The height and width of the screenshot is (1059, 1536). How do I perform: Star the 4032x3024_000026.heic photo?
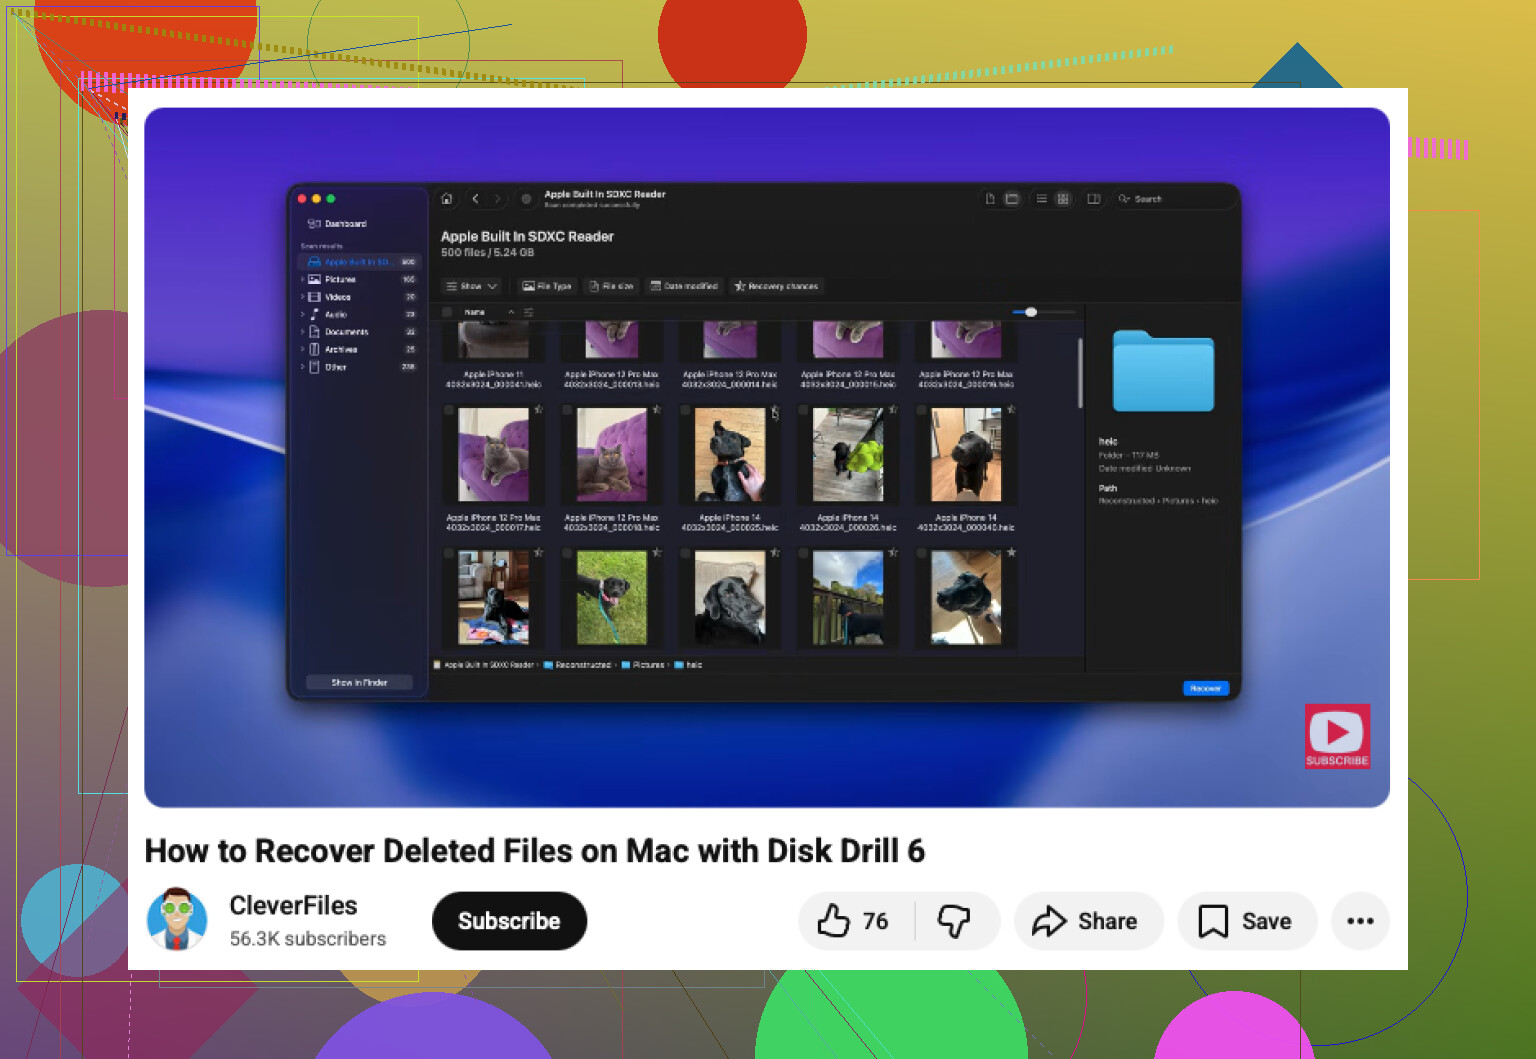click(893, 409)
